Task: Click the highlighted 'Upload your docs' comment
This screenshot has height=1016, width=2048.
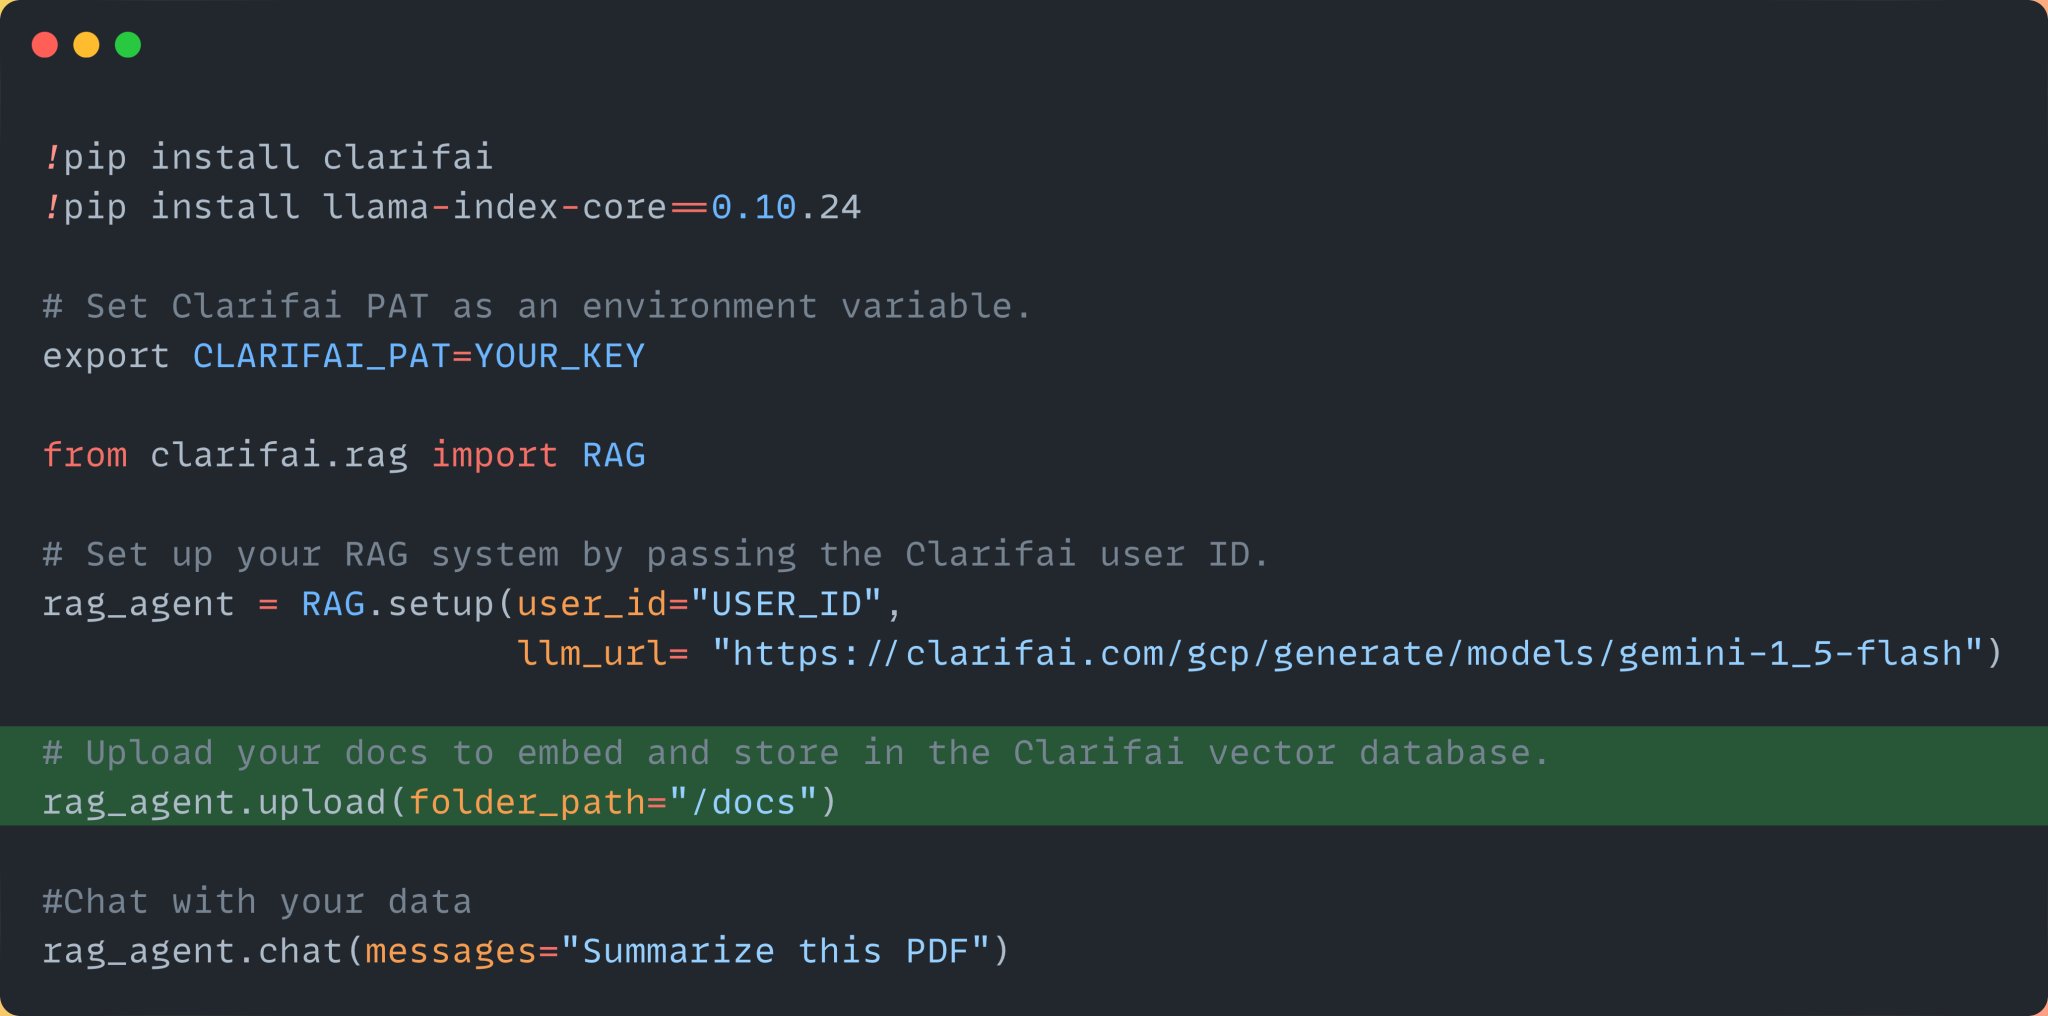Action: (796, 752)
